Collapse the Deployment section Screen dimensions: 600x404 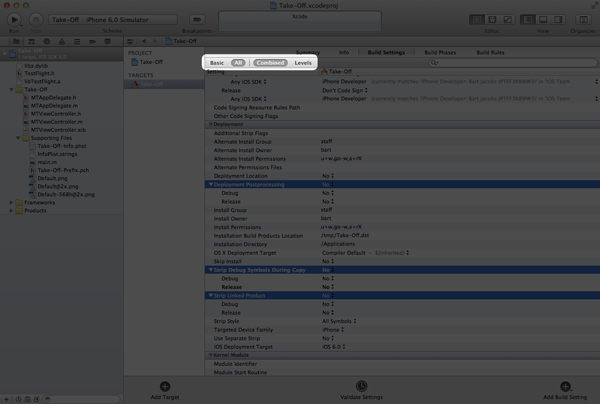pos(210,124)
